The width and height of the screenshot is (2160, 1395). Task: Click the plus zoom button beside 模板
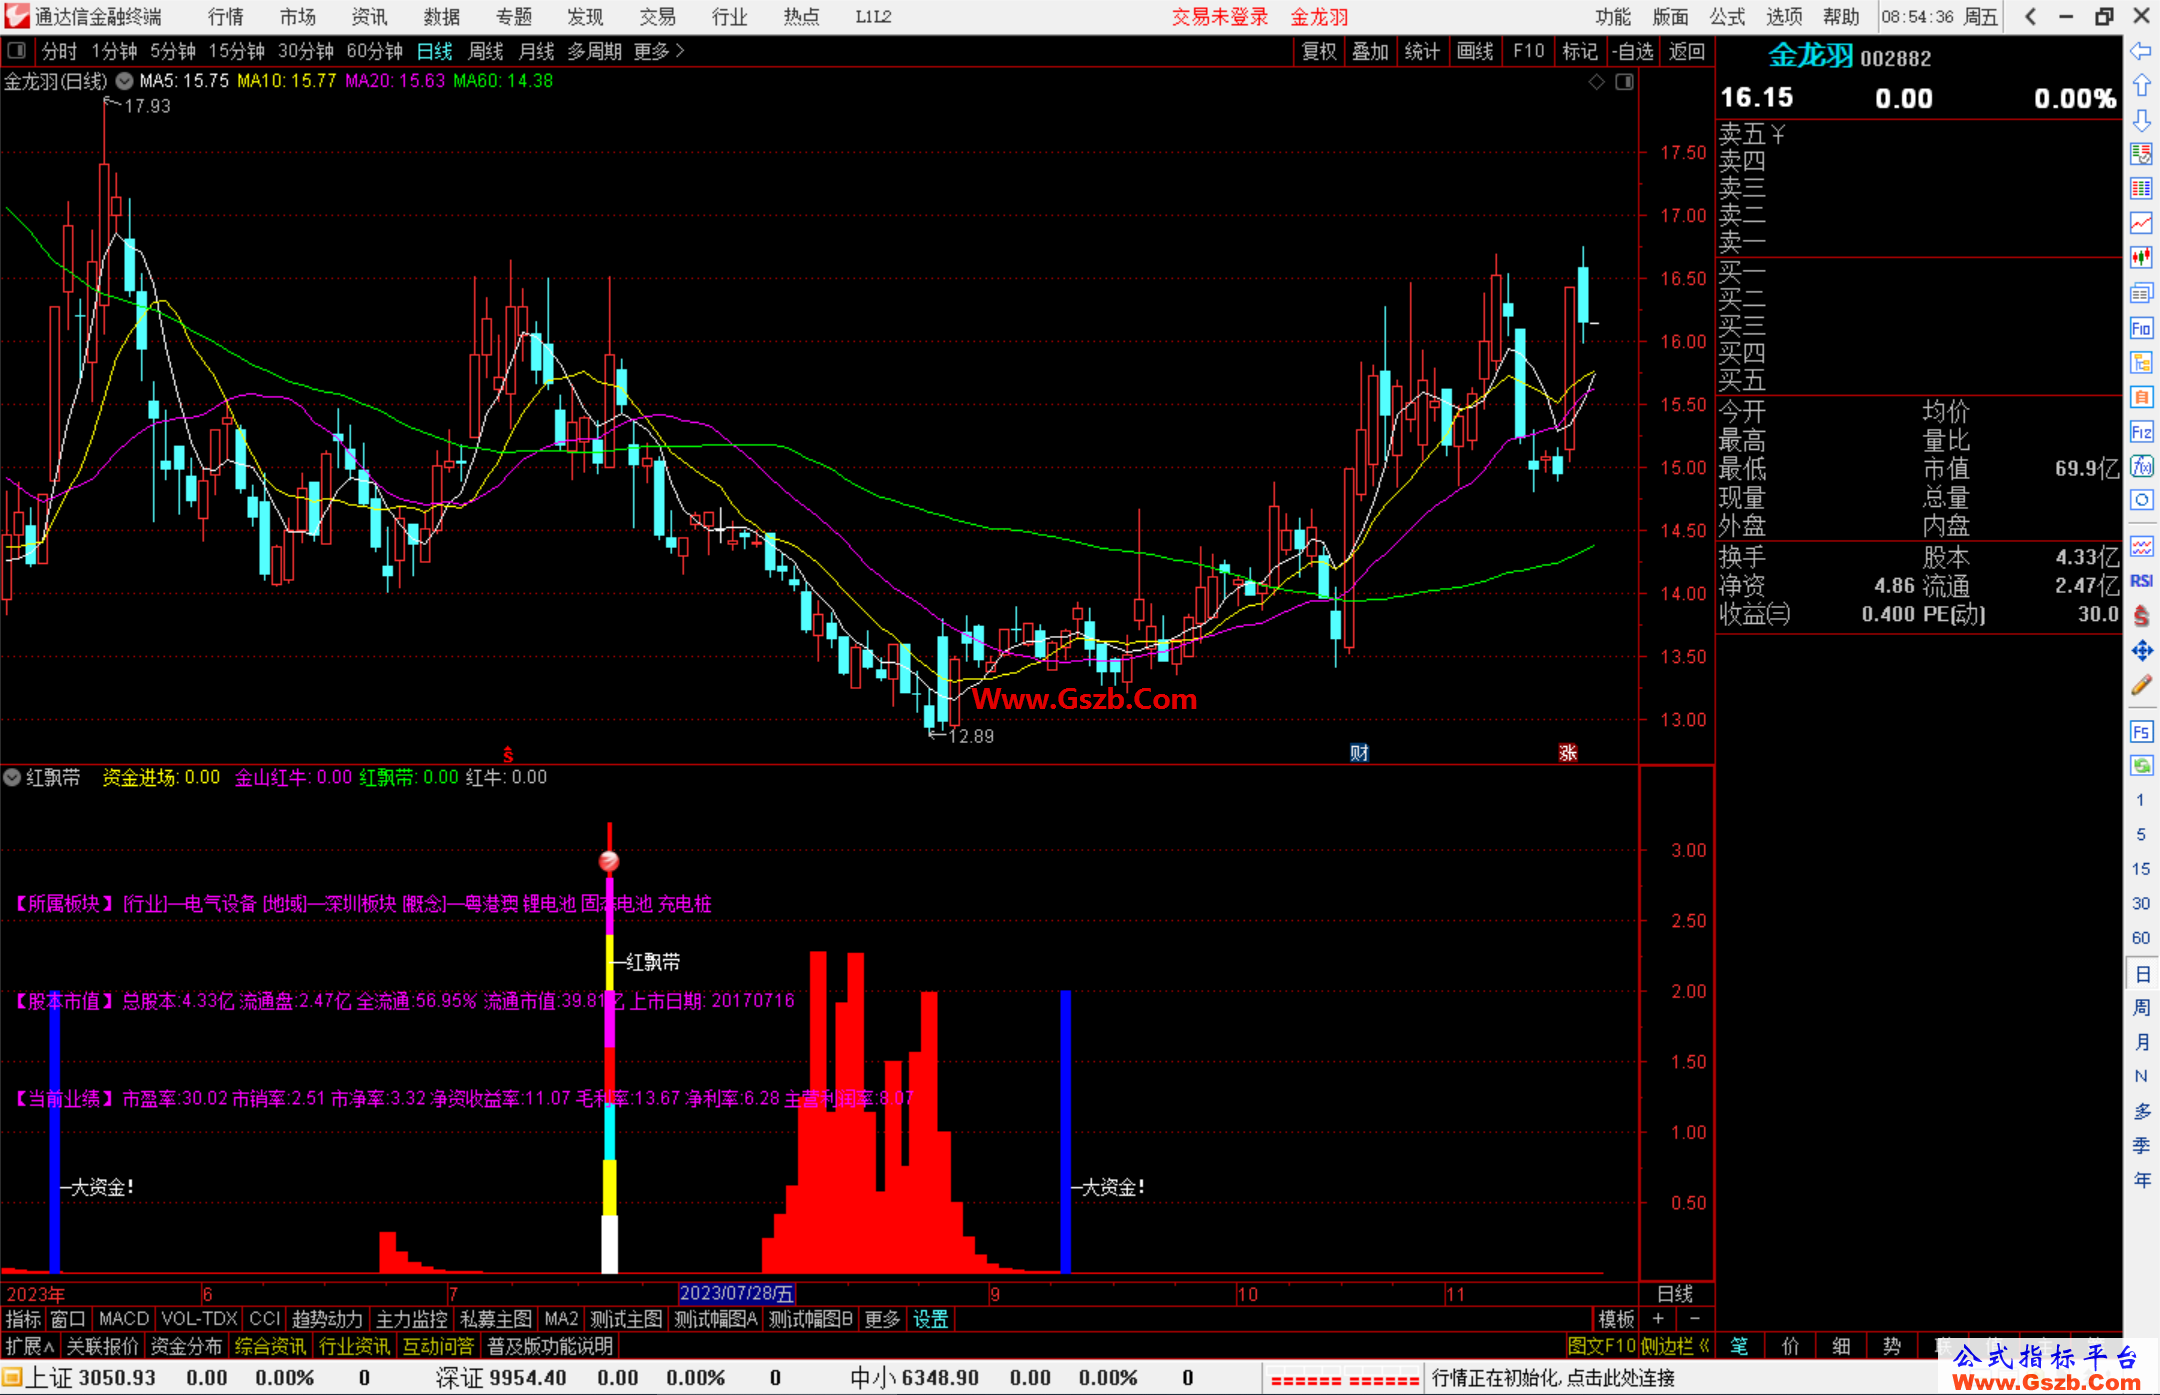pos(1659,1319)
